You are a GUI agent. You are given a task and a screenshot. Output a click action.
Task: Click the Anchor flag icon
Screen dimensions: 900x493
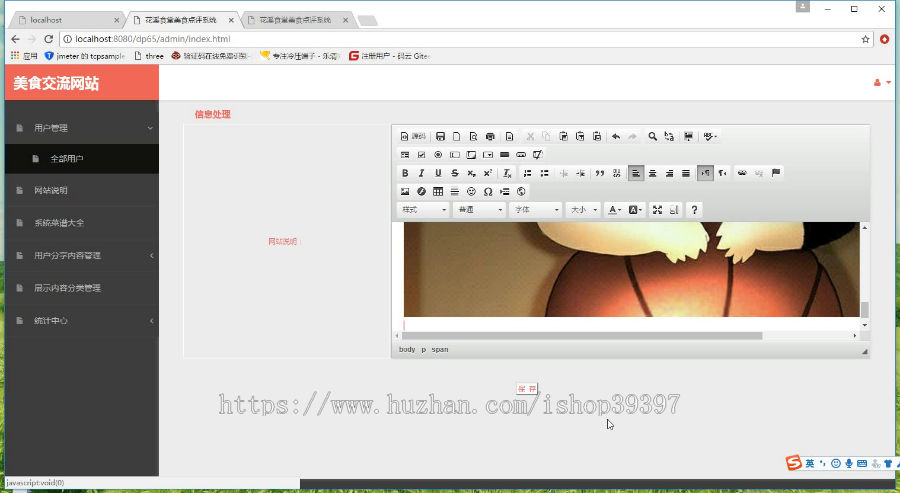pos(775,173)
